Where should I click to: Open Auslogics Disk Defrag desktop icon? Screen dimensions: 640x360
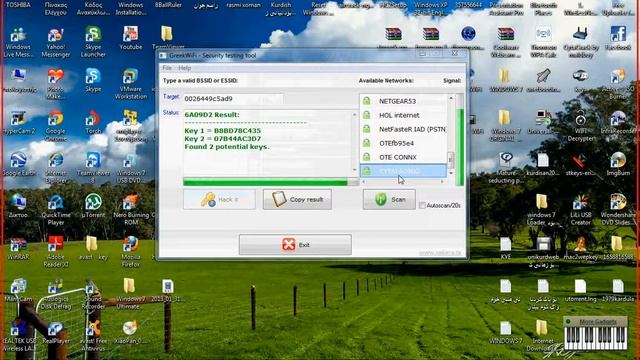[x=56, y=294]
